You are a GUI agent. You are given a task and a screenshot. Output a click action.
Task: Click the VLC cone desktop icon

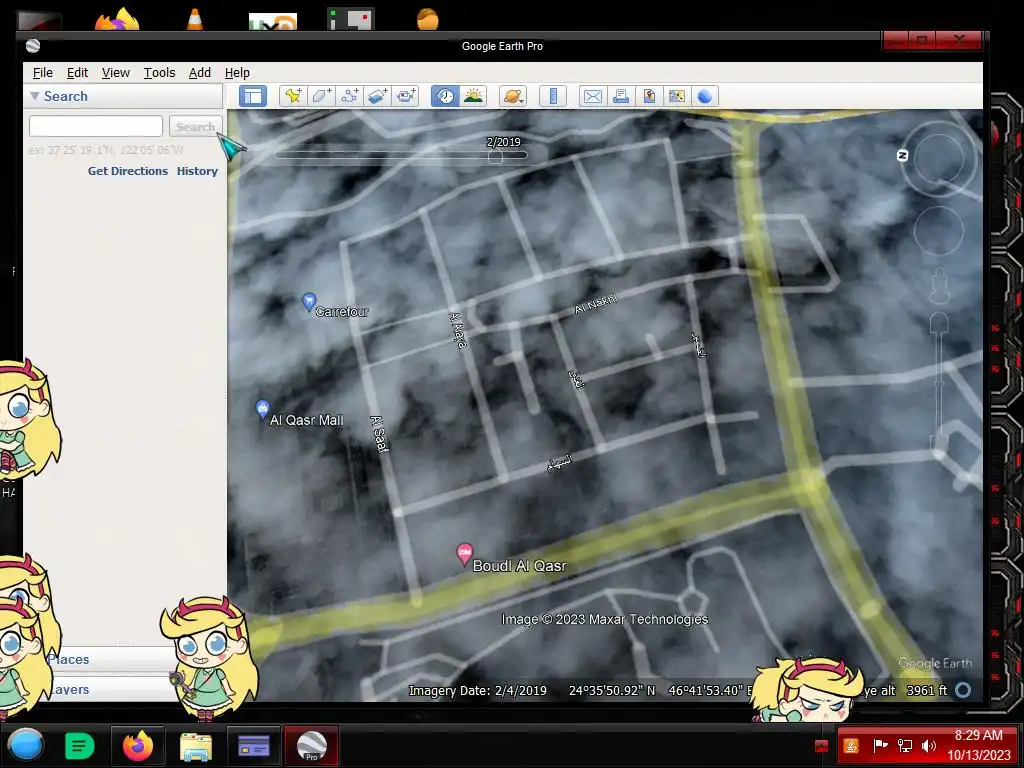click(195, 18)
